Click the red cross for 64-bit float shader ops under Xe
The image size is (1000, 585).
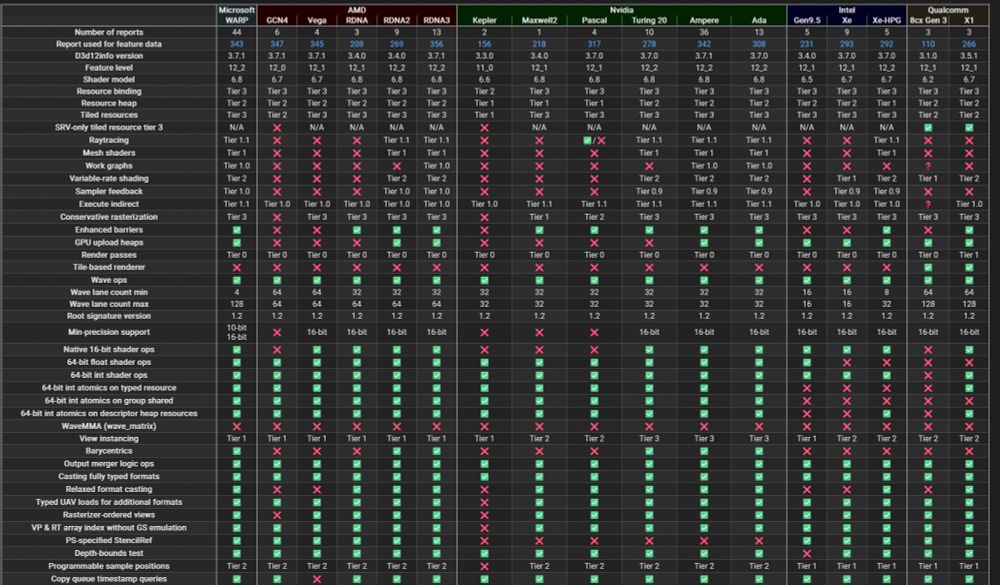(x=846, y=362)
